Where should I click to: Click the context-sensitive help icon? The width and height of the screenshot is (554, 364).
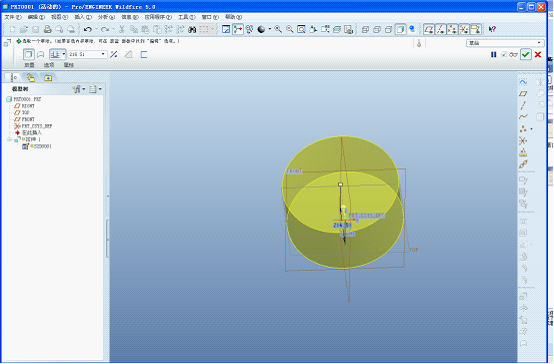click(x=492, y=29)
